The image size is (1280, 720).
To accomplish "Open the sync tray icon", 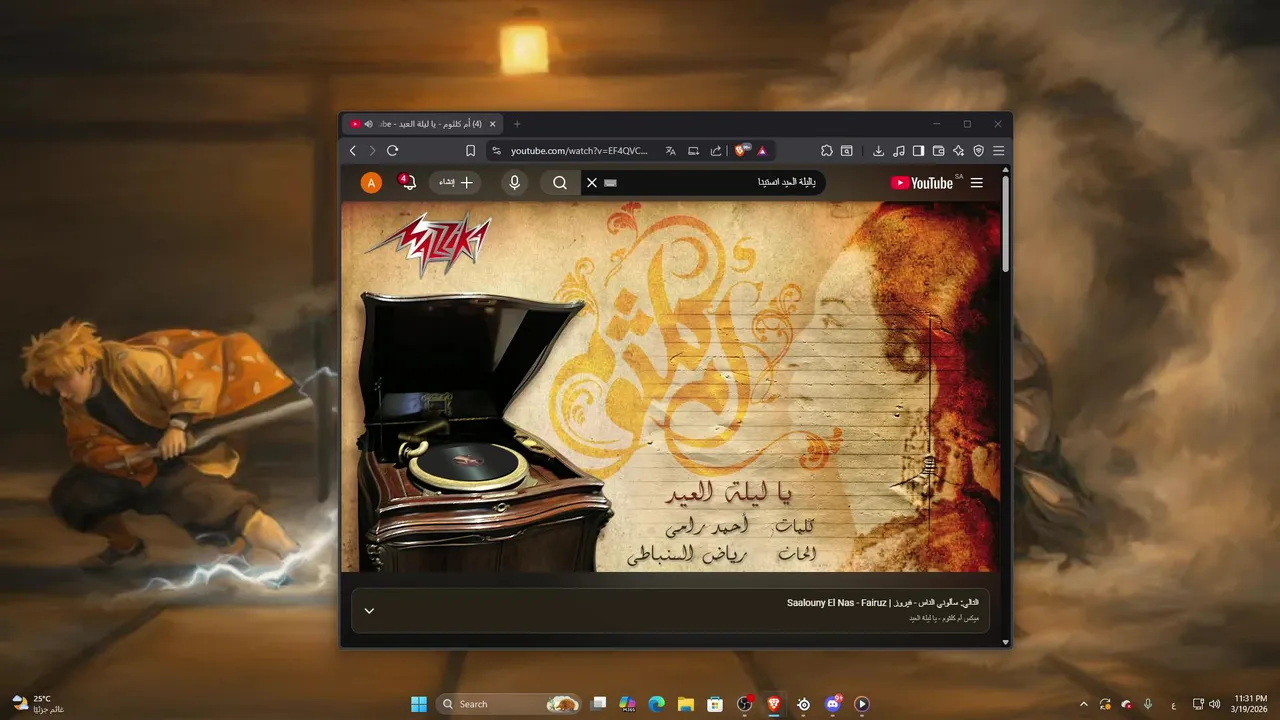I will 1105,704.
